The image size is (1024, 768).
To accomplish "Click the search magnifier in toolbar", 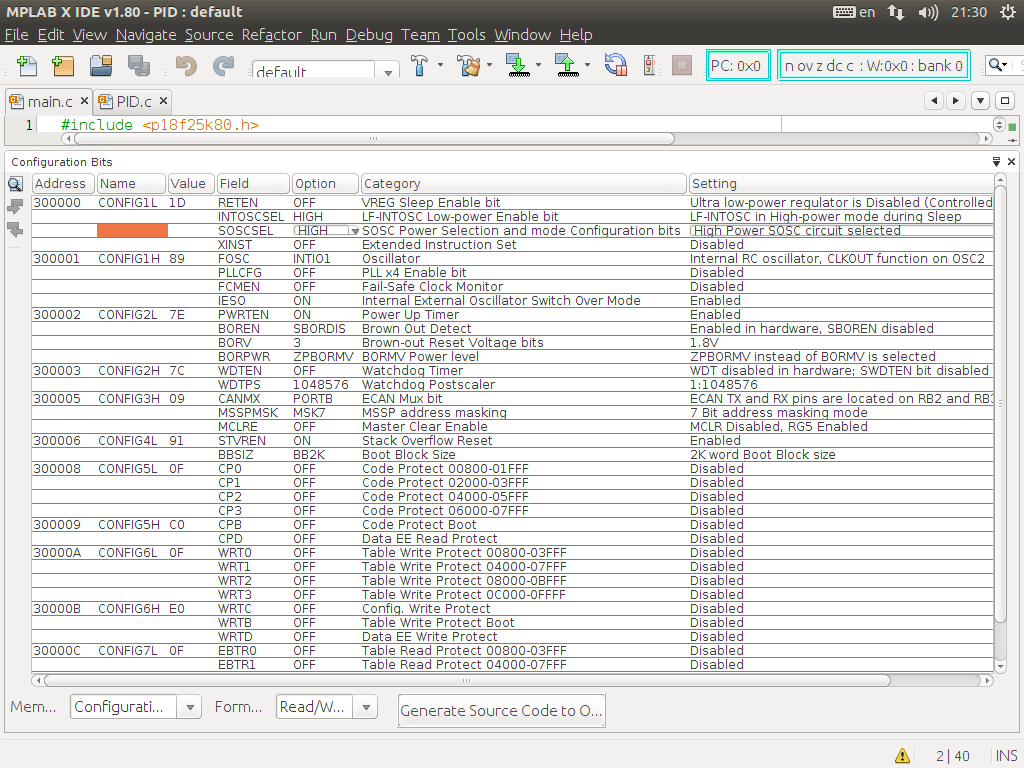I will [995, 65].
